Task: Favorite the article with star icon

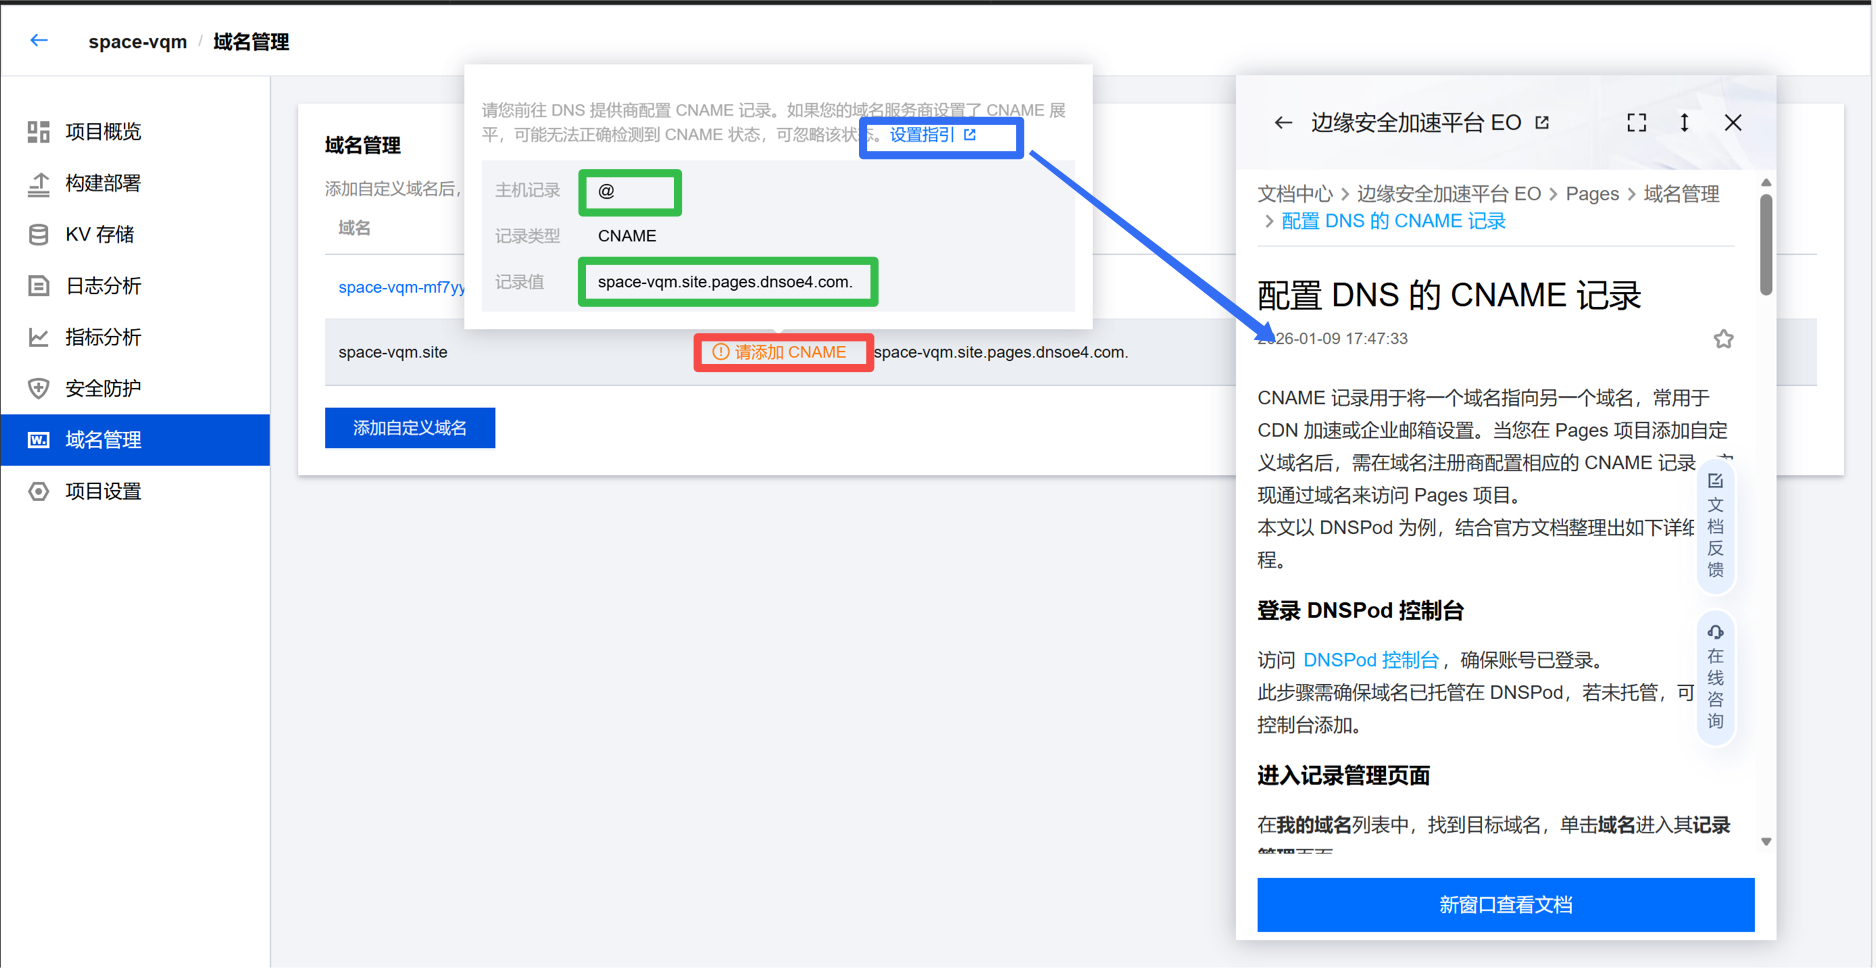Action: 1723,340
